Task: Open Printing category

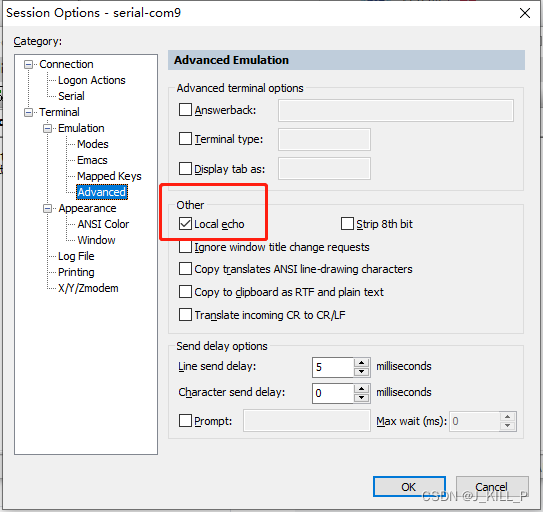Action: point(76,272)
